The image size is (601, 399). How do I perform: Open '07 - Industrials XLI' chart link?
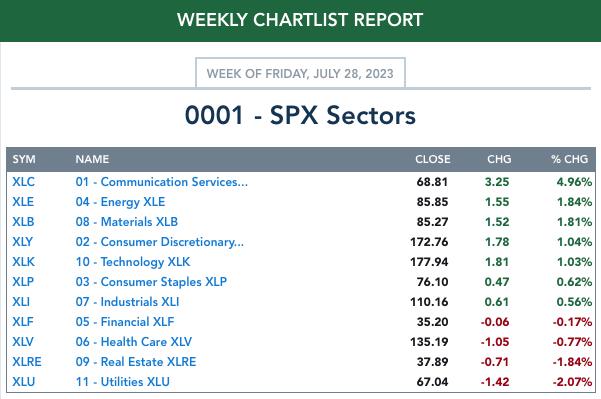point(128,302)
